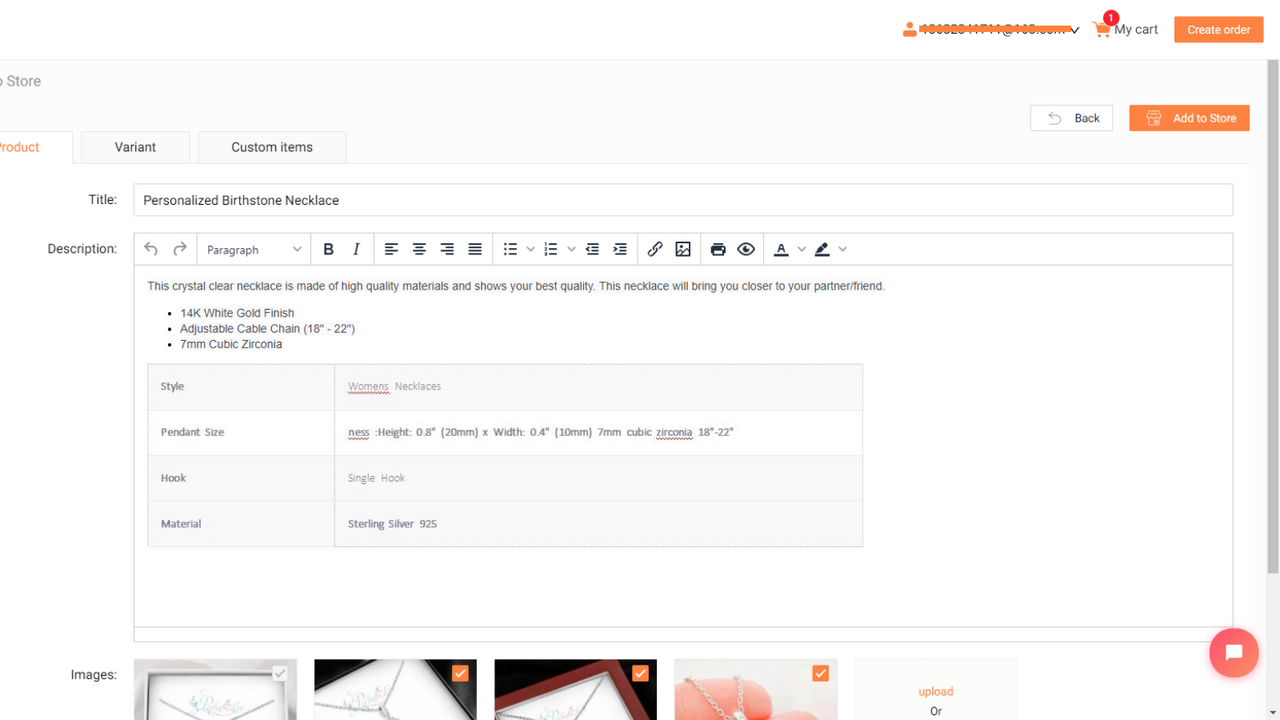Screen dimensions: 1280x720
Task: Insert an image into description
Action: click(x=683, y=249)
